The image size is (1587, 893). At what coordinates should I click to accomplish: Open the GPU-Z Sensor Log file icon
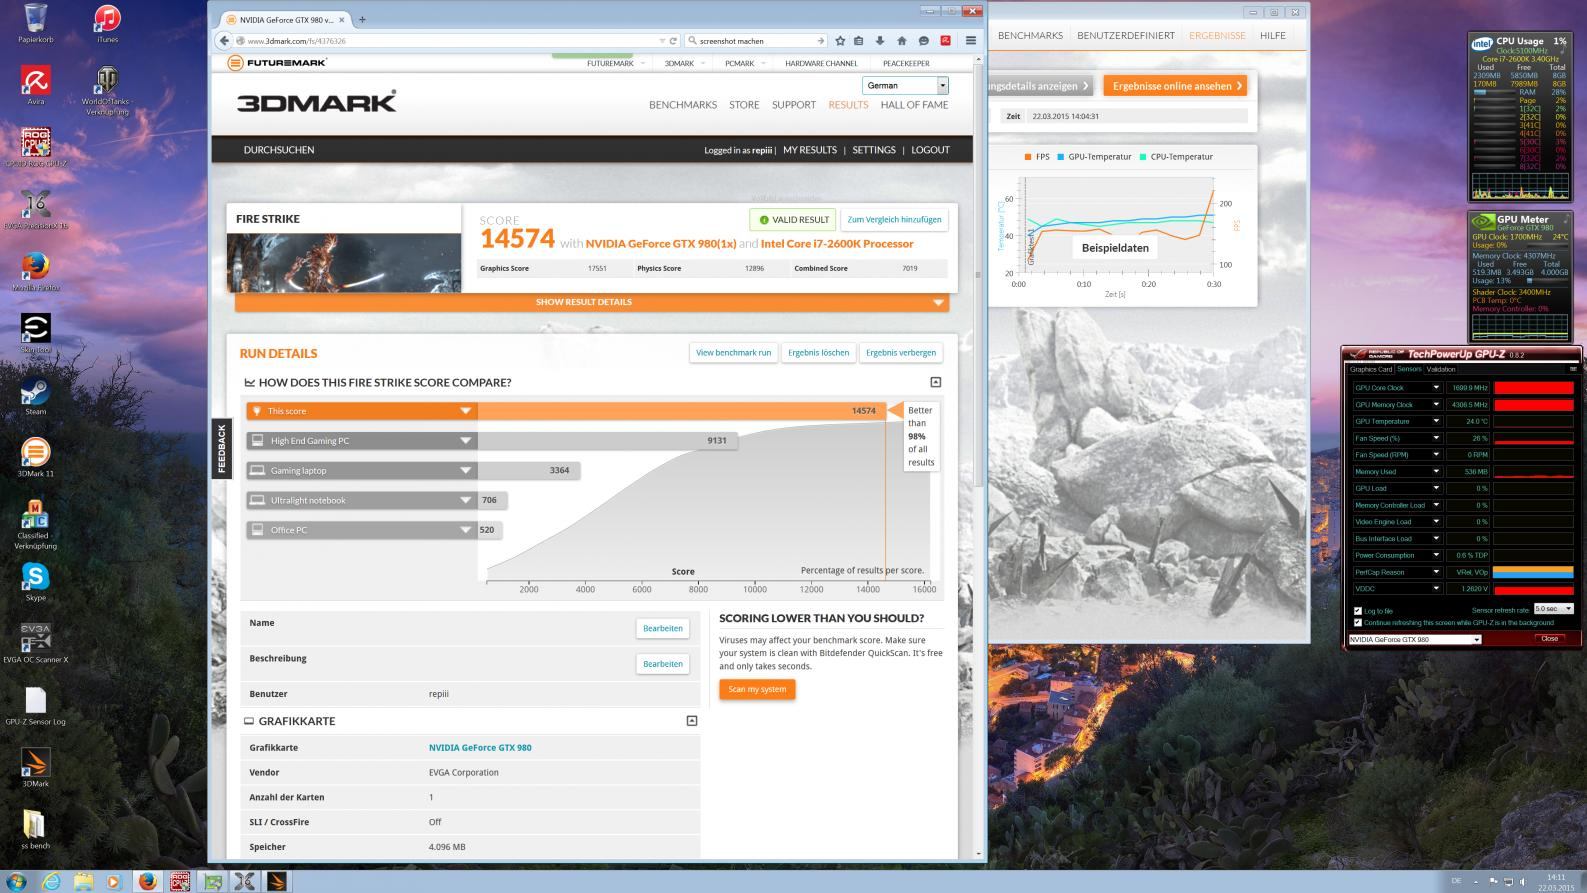click(x=36, y=705)
